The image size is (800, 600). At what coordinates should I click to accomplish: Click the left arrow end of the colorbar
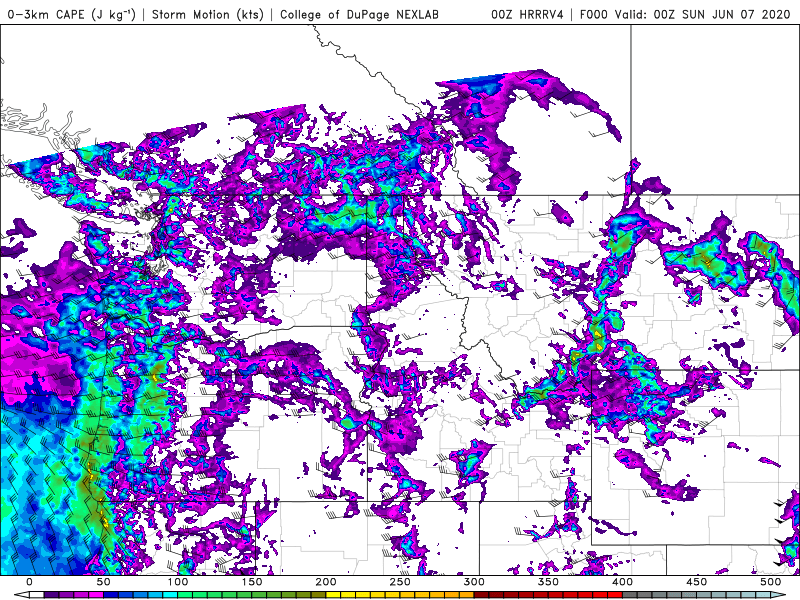[x=21, y=595]
